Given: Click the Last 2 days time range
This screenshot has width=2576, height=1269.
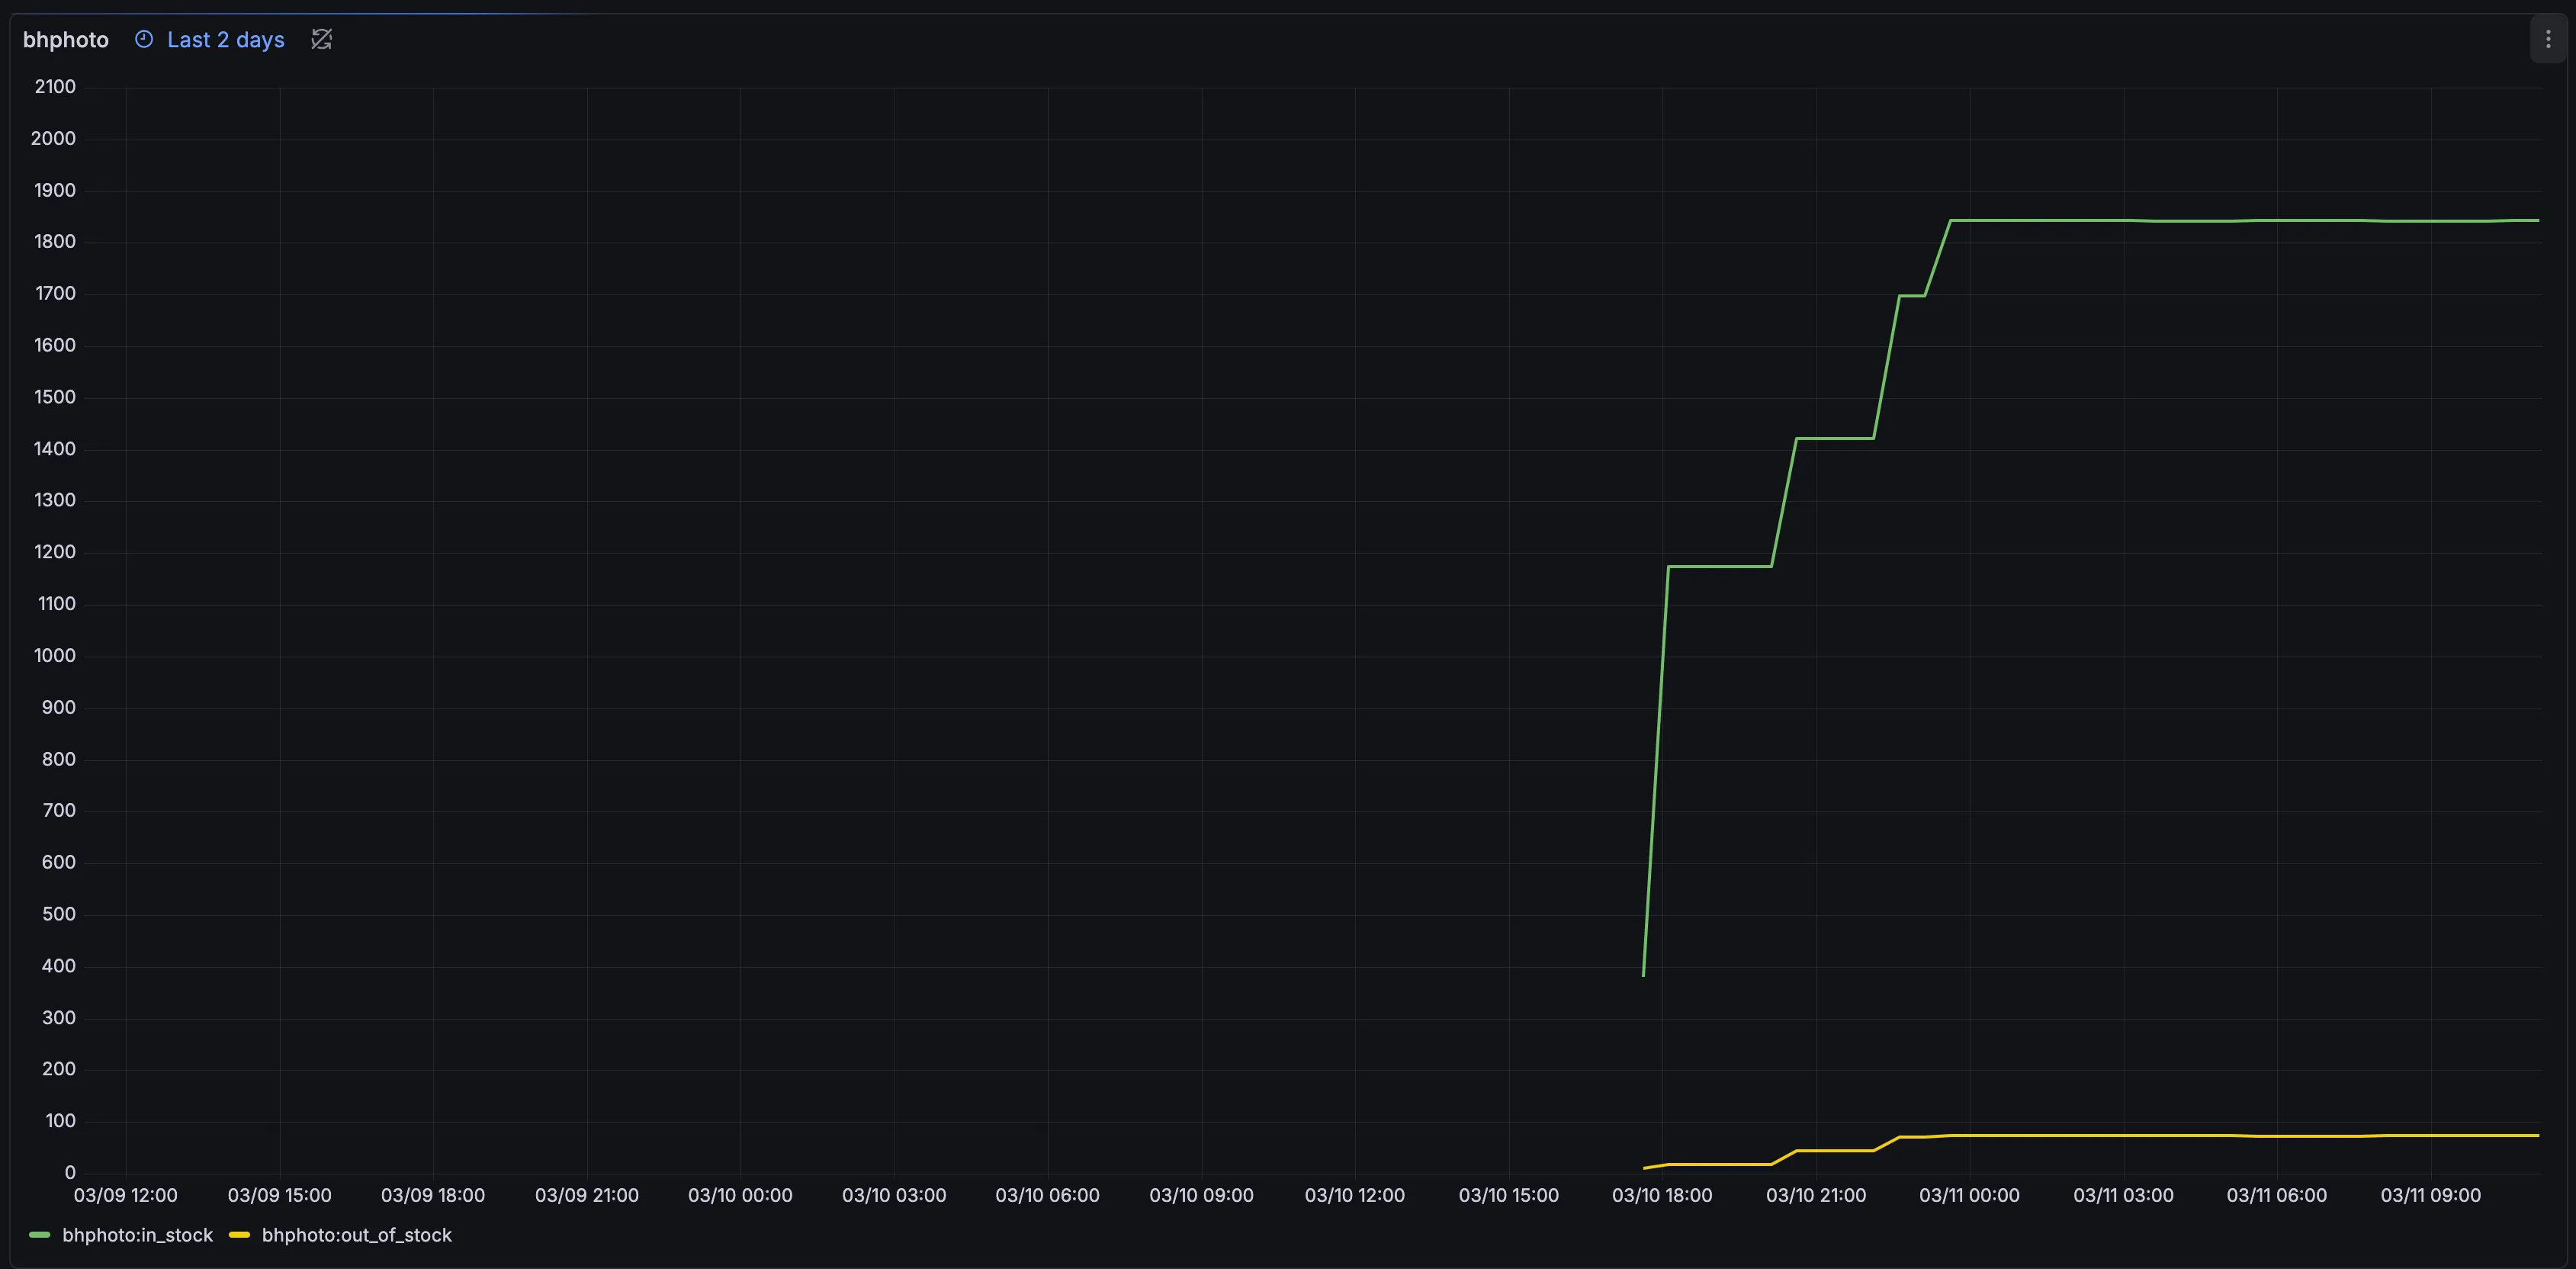Looking at the screenshot, I should coord(225,40).
